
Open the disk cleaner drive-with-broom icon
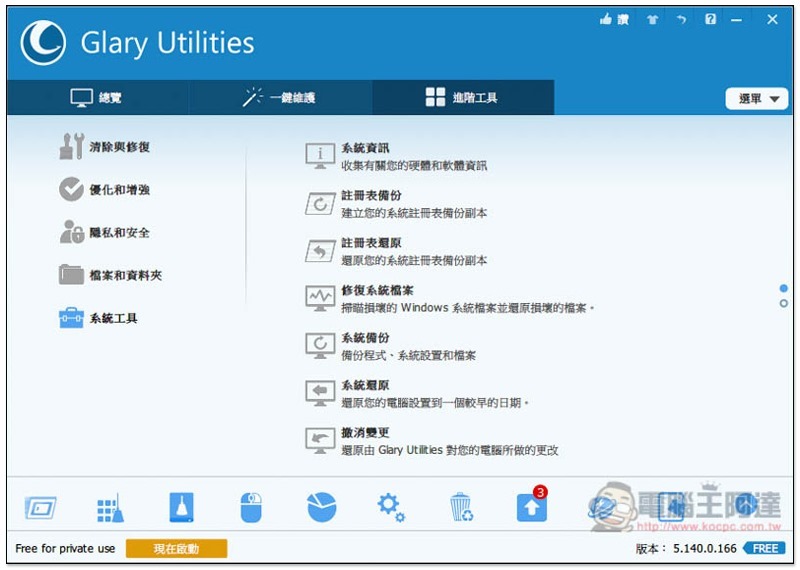pos(181,507)
